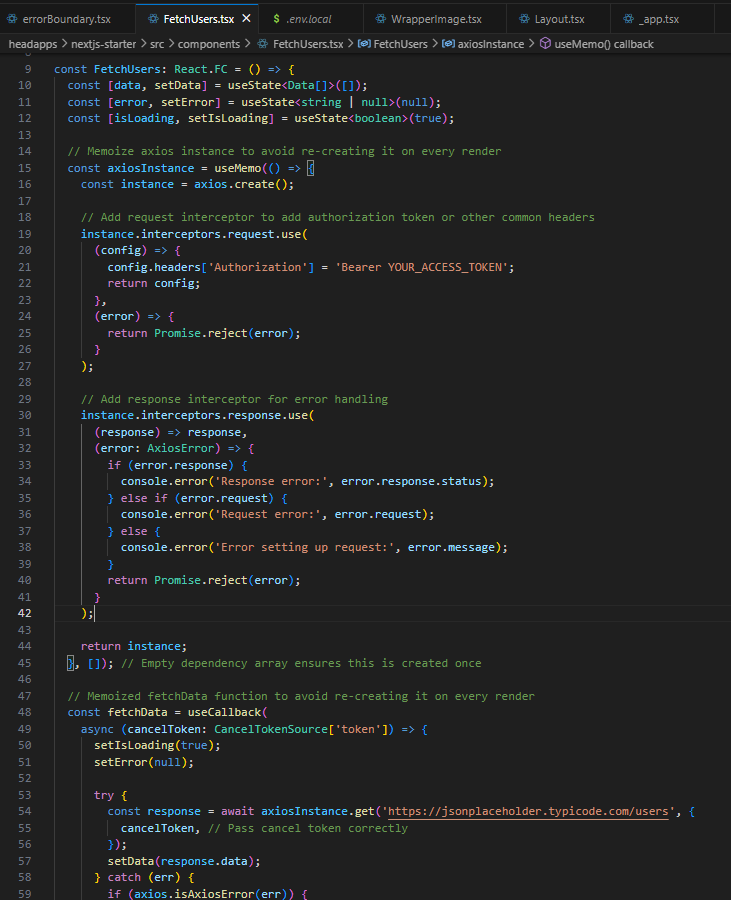The height and width of the screenshot is (900, 731).
Task: Close the FetchUsers.tsx tab
Action: 246,19
